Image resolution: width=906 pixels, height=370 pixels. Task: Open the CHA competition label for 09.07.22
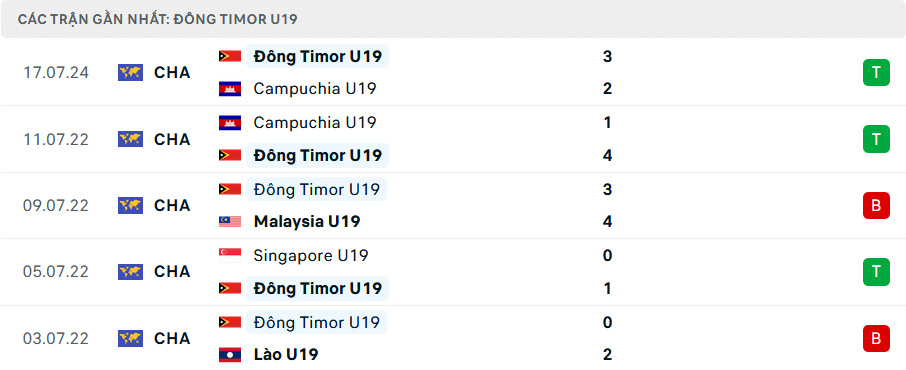coord(172,205)
